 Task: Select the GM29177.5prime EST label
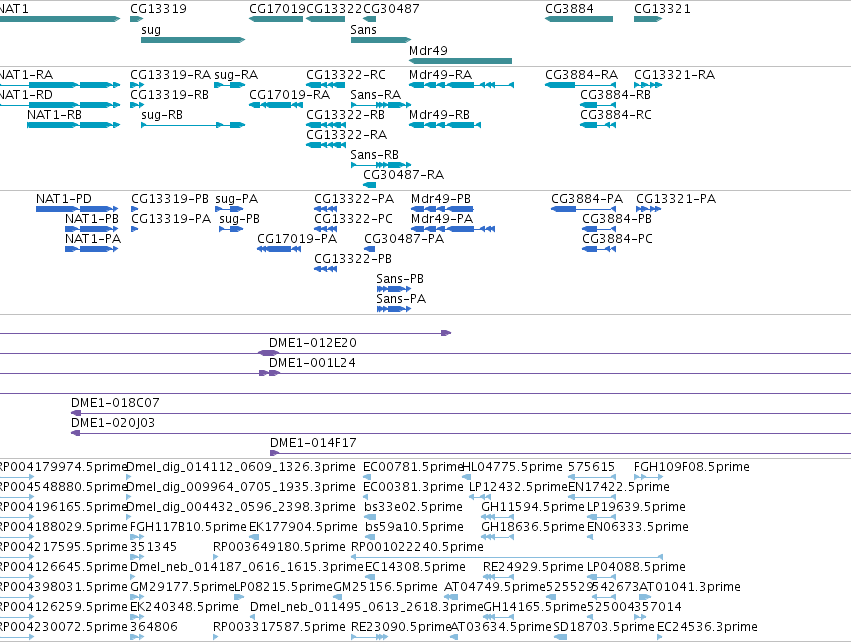[182, 587]
